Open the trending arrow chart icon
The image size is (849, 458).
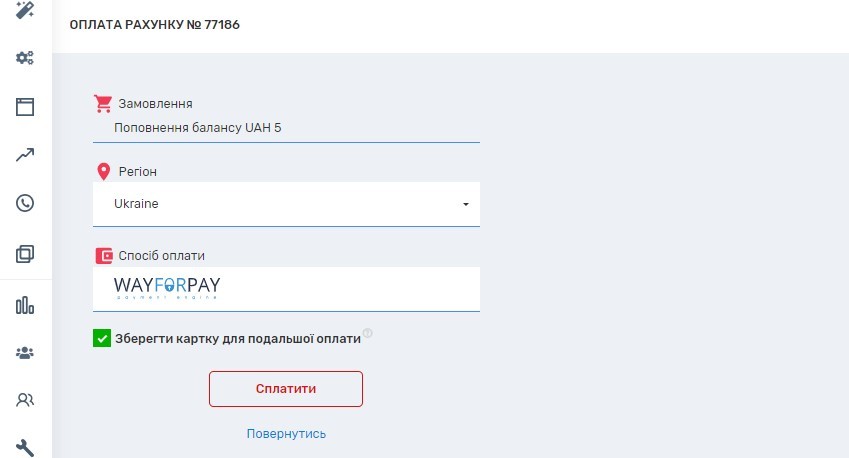[x=25, y=155]
